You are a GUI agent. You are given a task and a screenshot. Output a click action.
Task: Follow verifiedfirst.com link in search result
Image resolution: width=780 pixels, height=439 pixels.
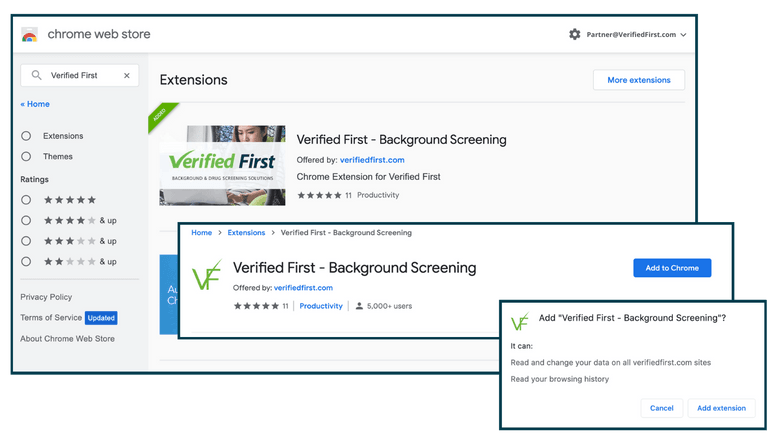[x=372, y=160]
